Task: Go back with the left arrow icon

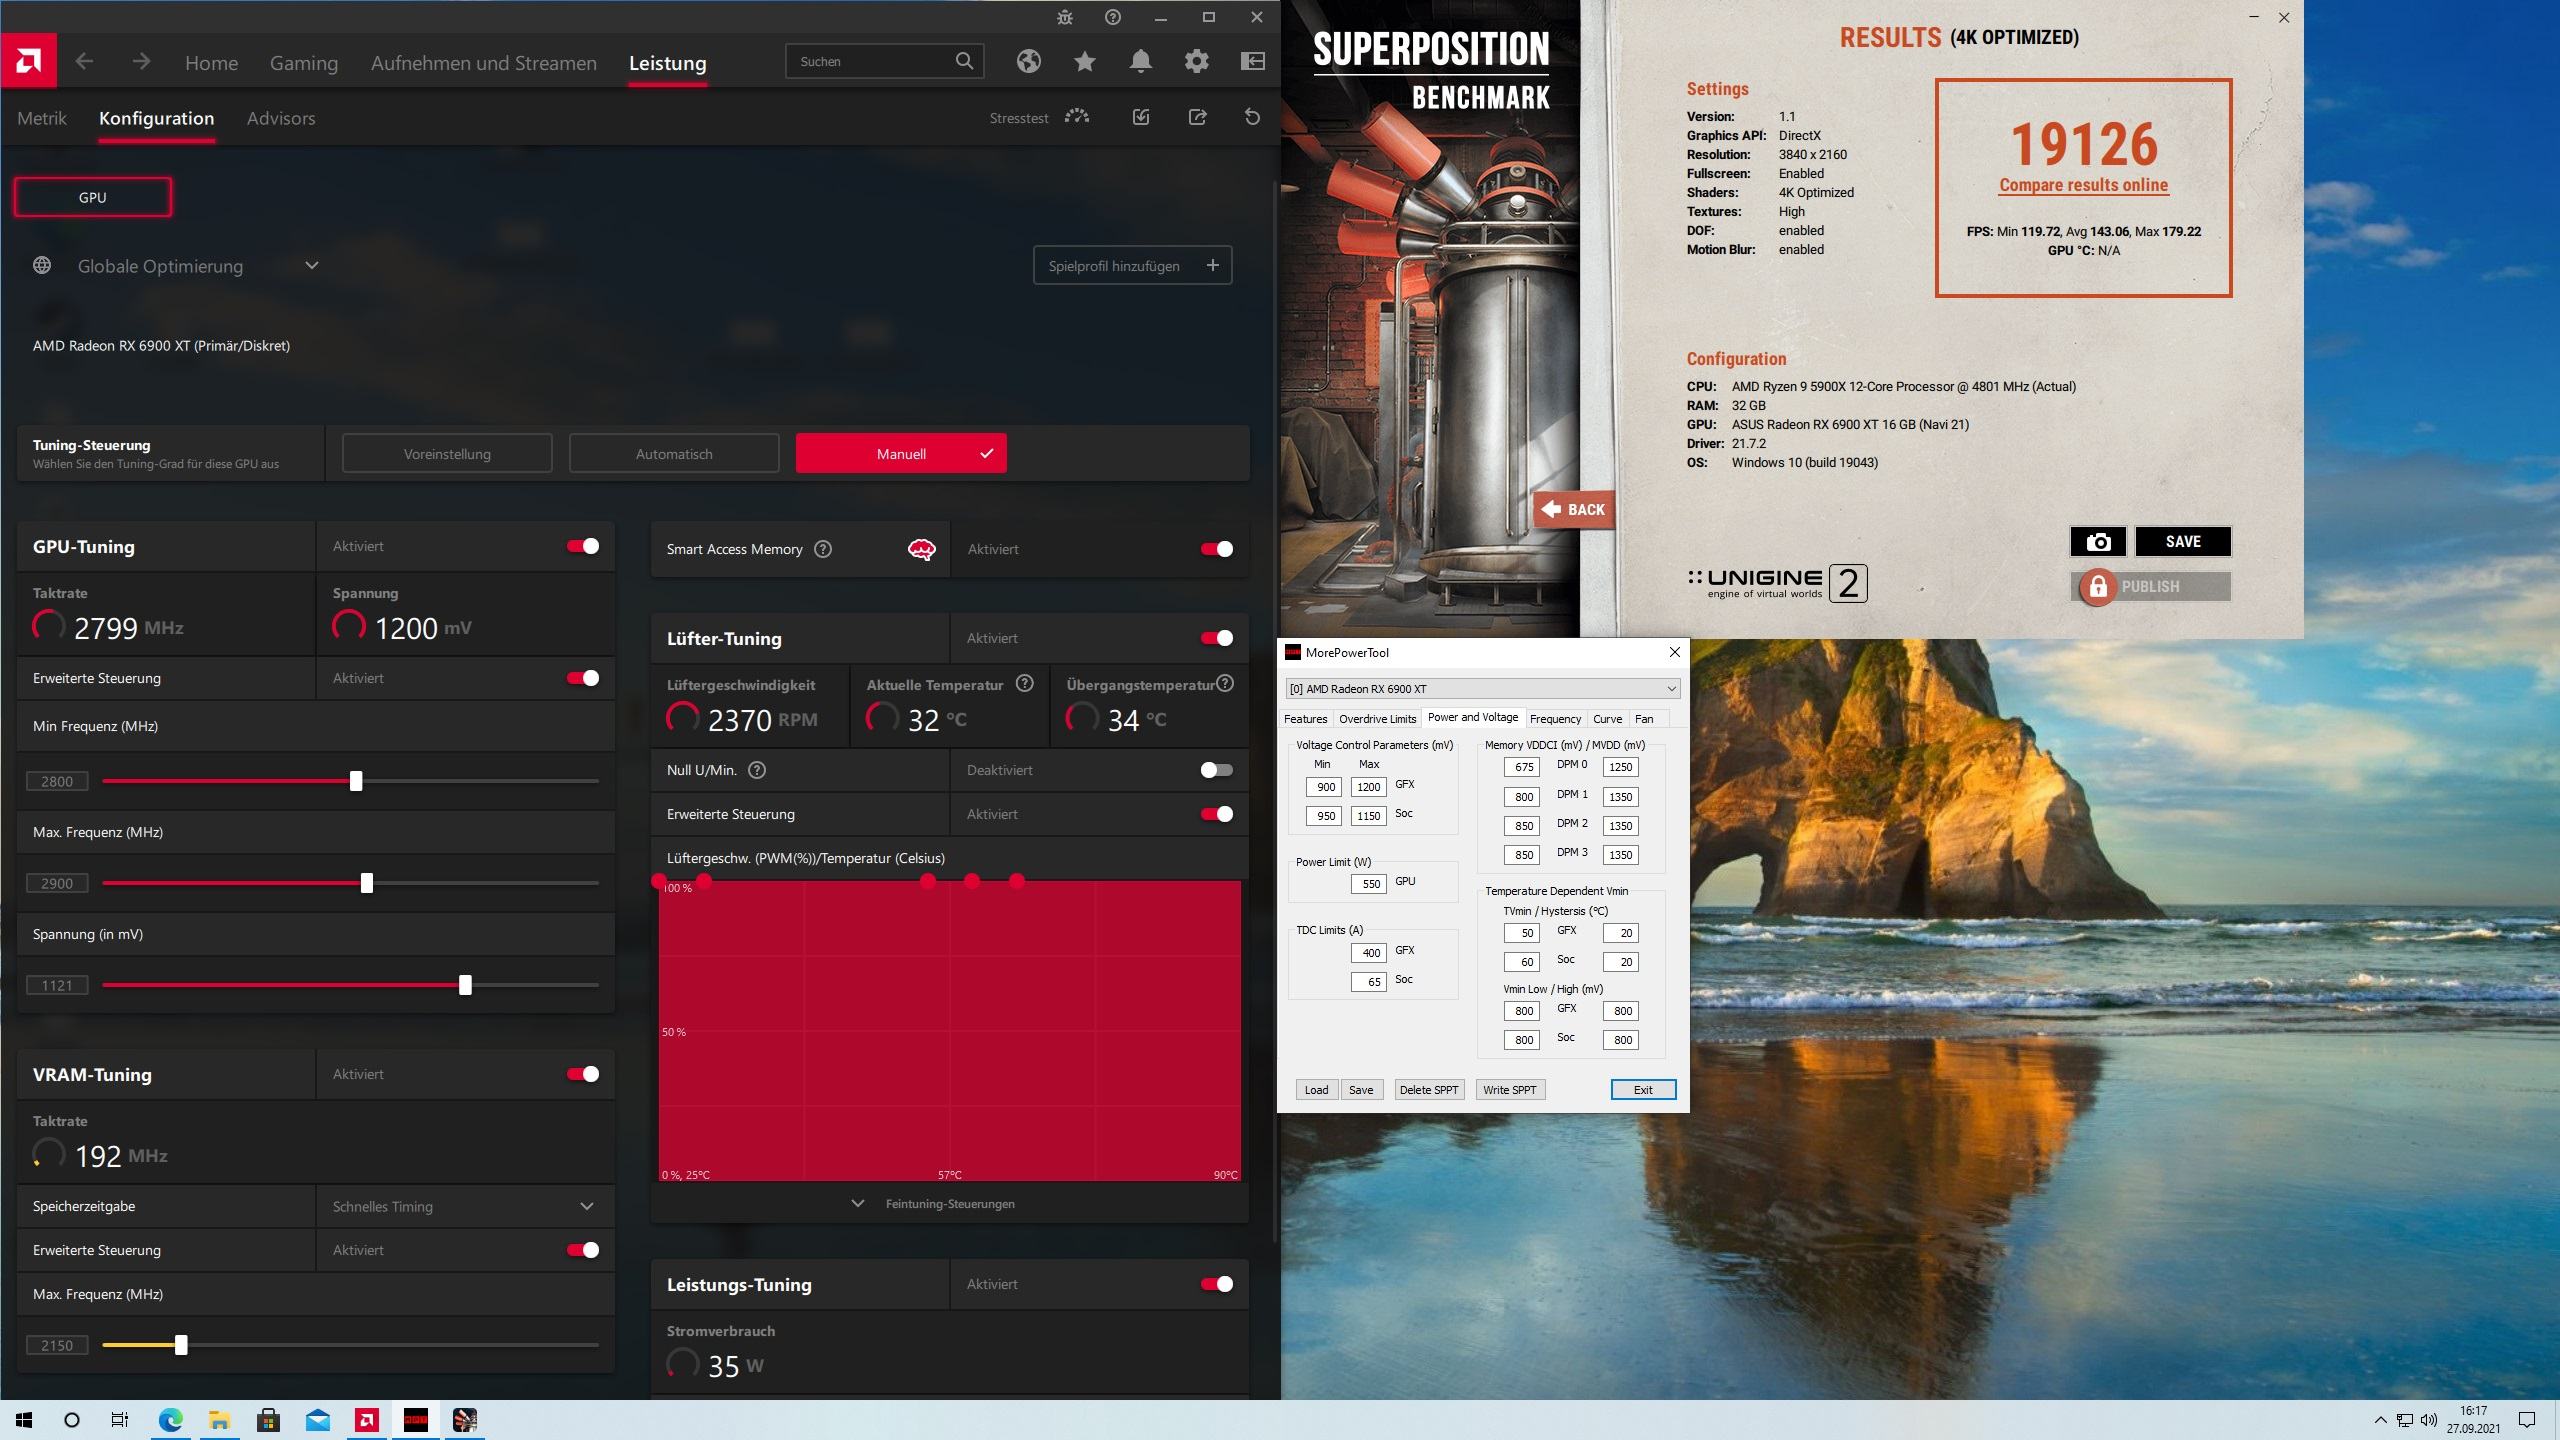Action: (85, 62)
